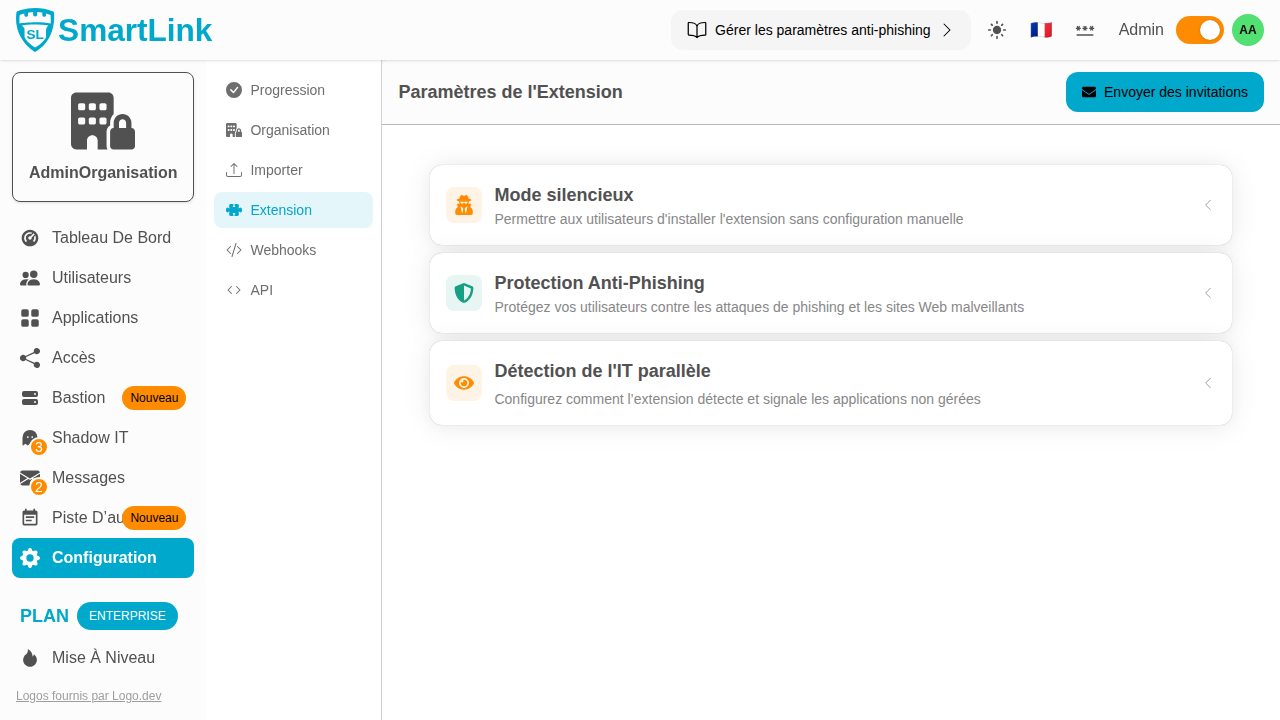Click the Messages icon showing 2 alerts
The height and width of the screenshot is (720, 1280).
[x=29, y=477]
